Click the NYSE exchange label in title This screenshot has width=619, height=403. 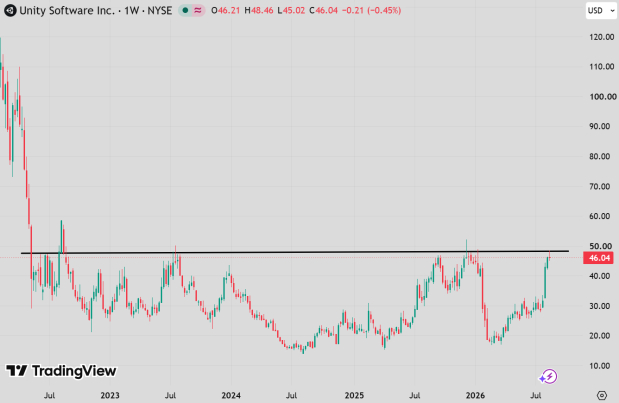[x=159, y=10]
